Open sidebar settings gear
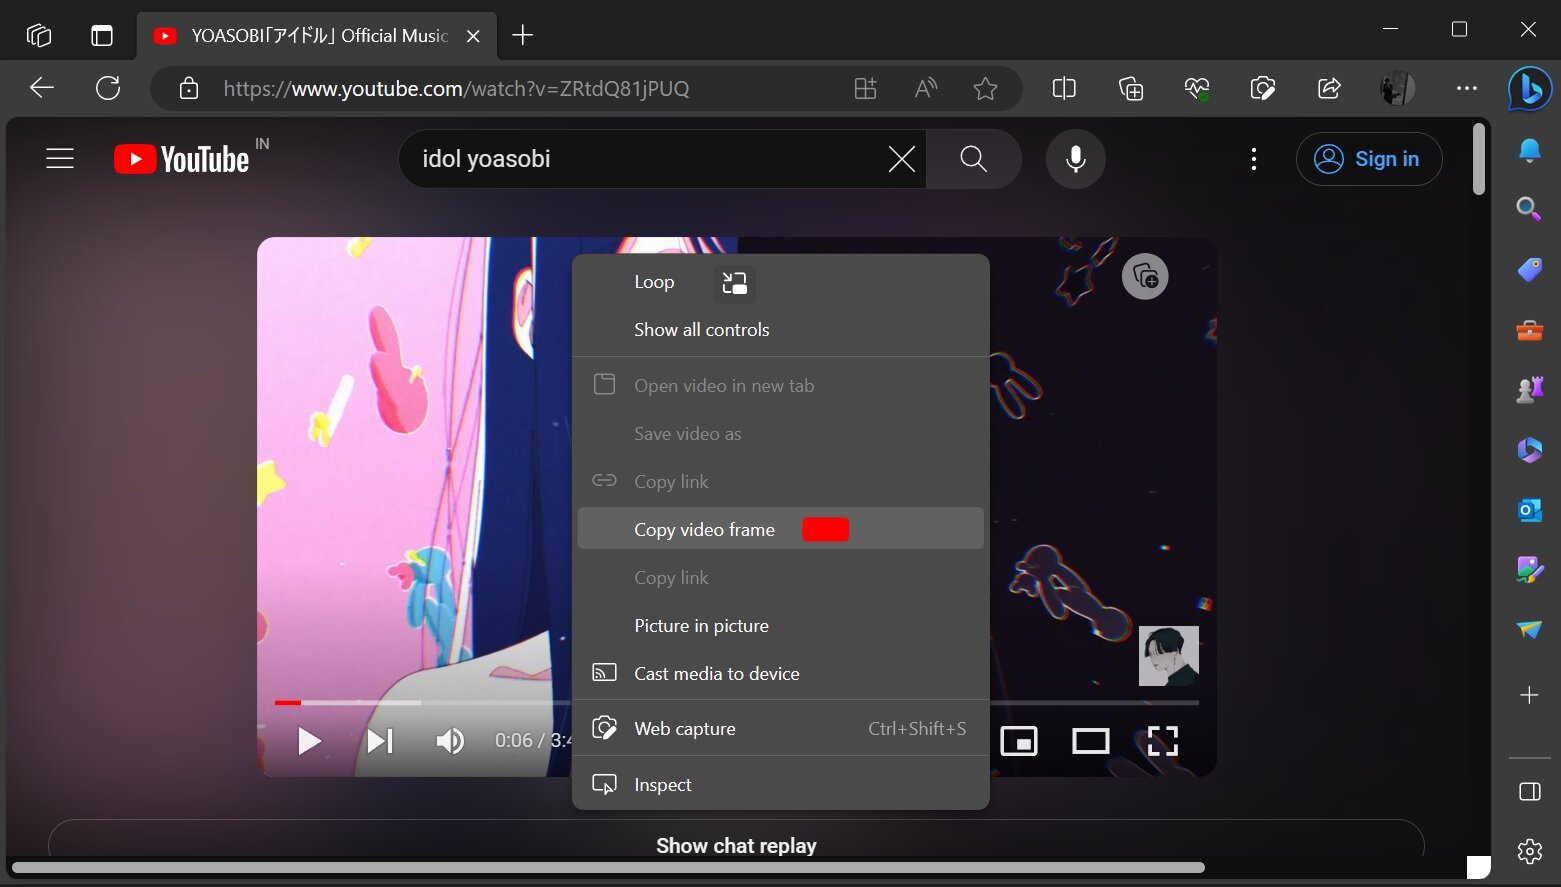This screenshot has height=887, width=1561. [1529, 851]
